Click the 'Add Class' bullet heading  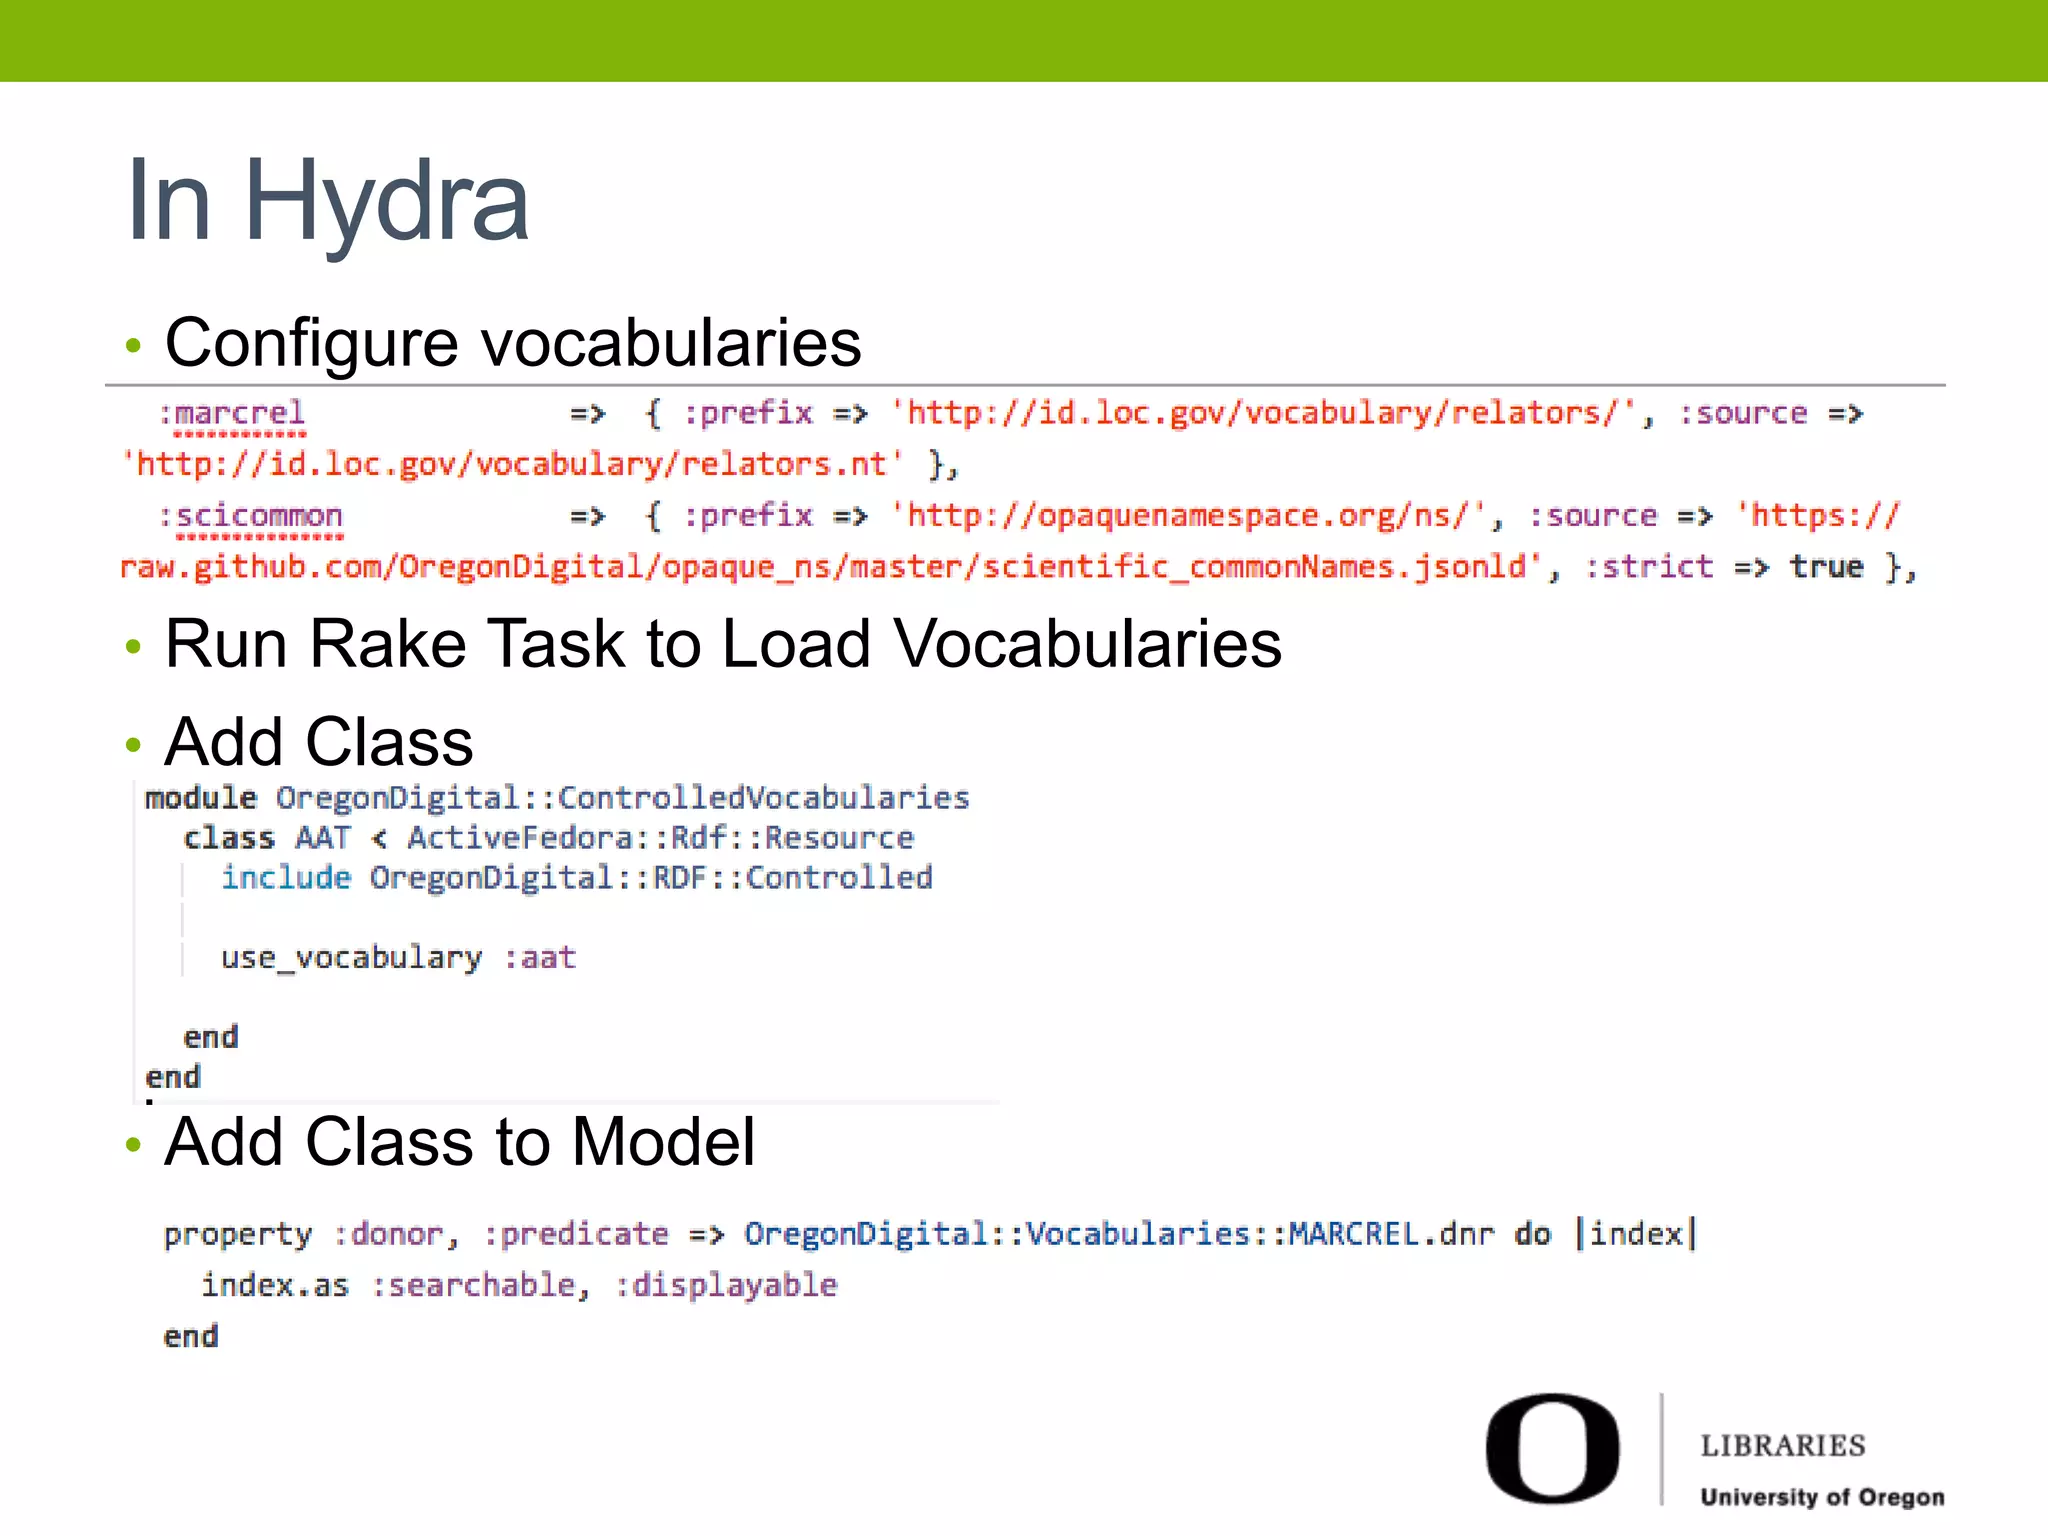[319, 742]
